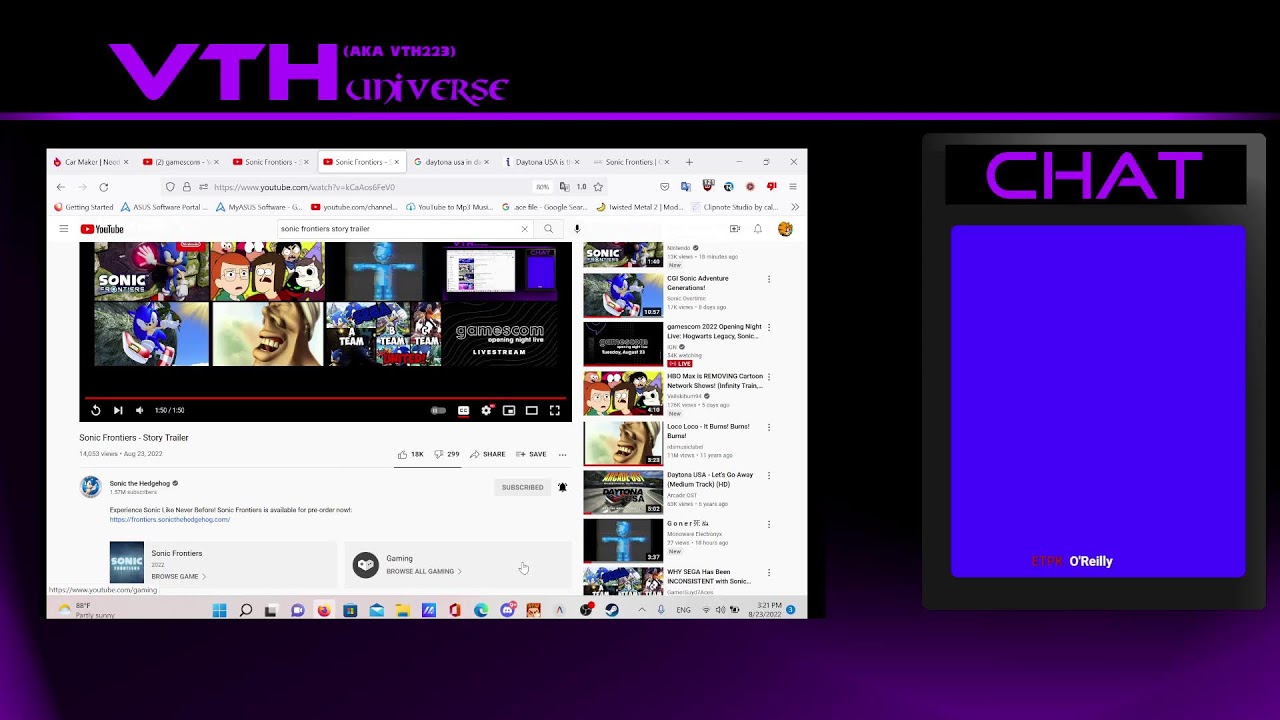Open the video settings gear
The height and width of the screenshot is (720, 1280).
pyautogui.click(x=486, y=410)
